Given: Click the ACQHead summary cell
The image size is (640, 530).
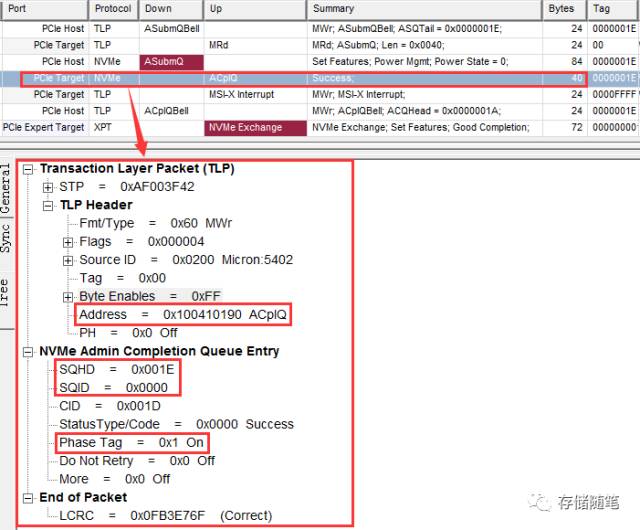Looking at the screenshot, I should tap(425, 111).
